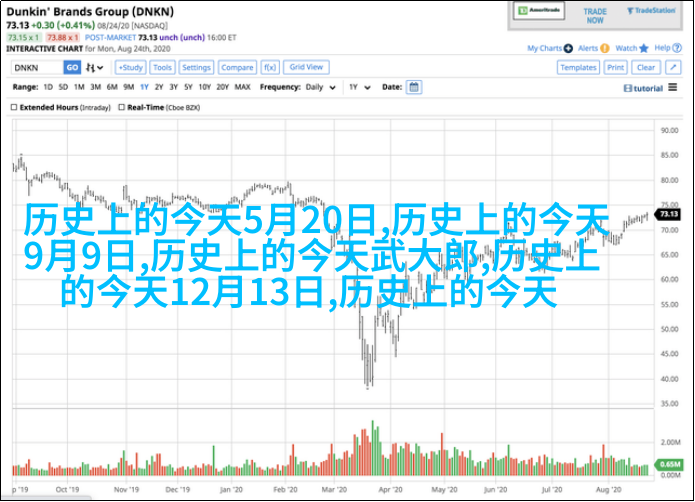Click the Alerts bell icon
This screenshot has height=502, width=695.
click(604, 48)
